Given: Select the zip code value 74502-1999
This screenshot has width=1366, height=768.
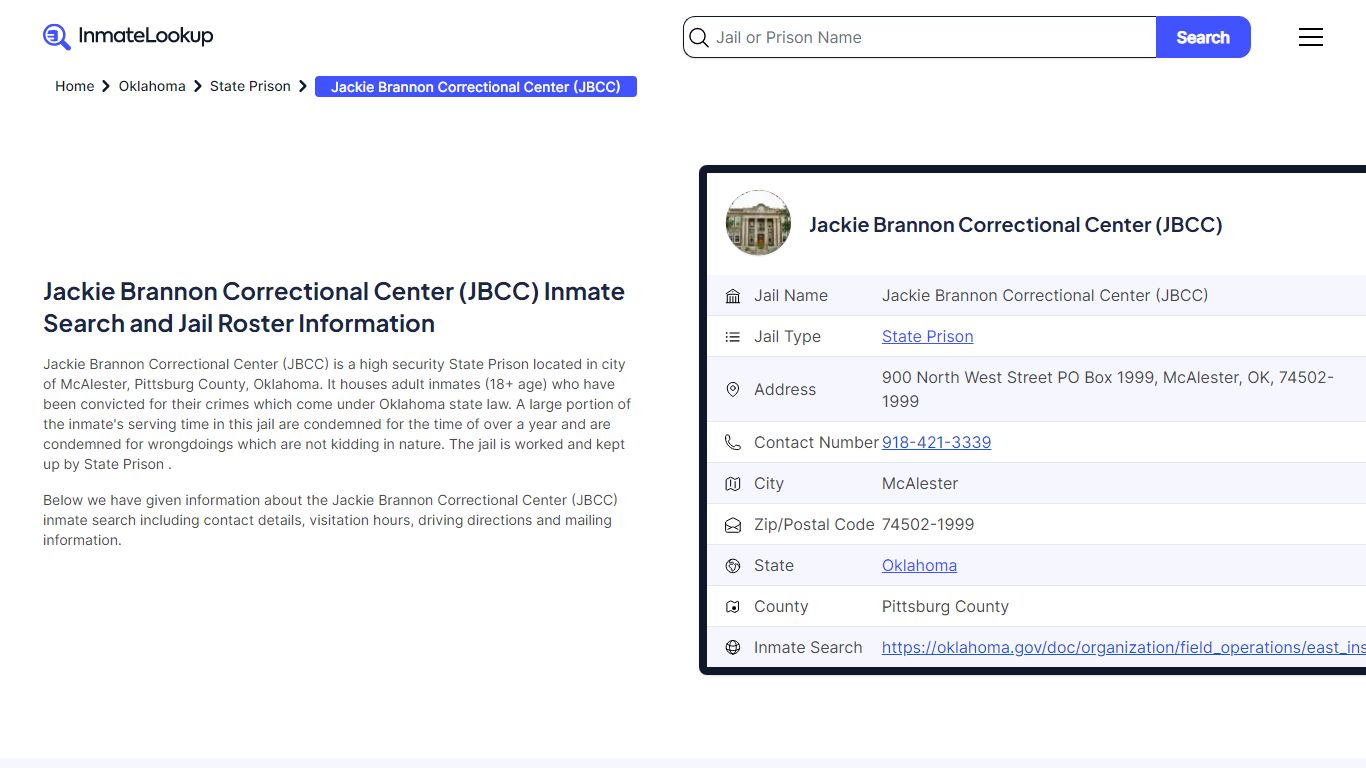Looking at the screenshot, I should (x=928, y=525).
